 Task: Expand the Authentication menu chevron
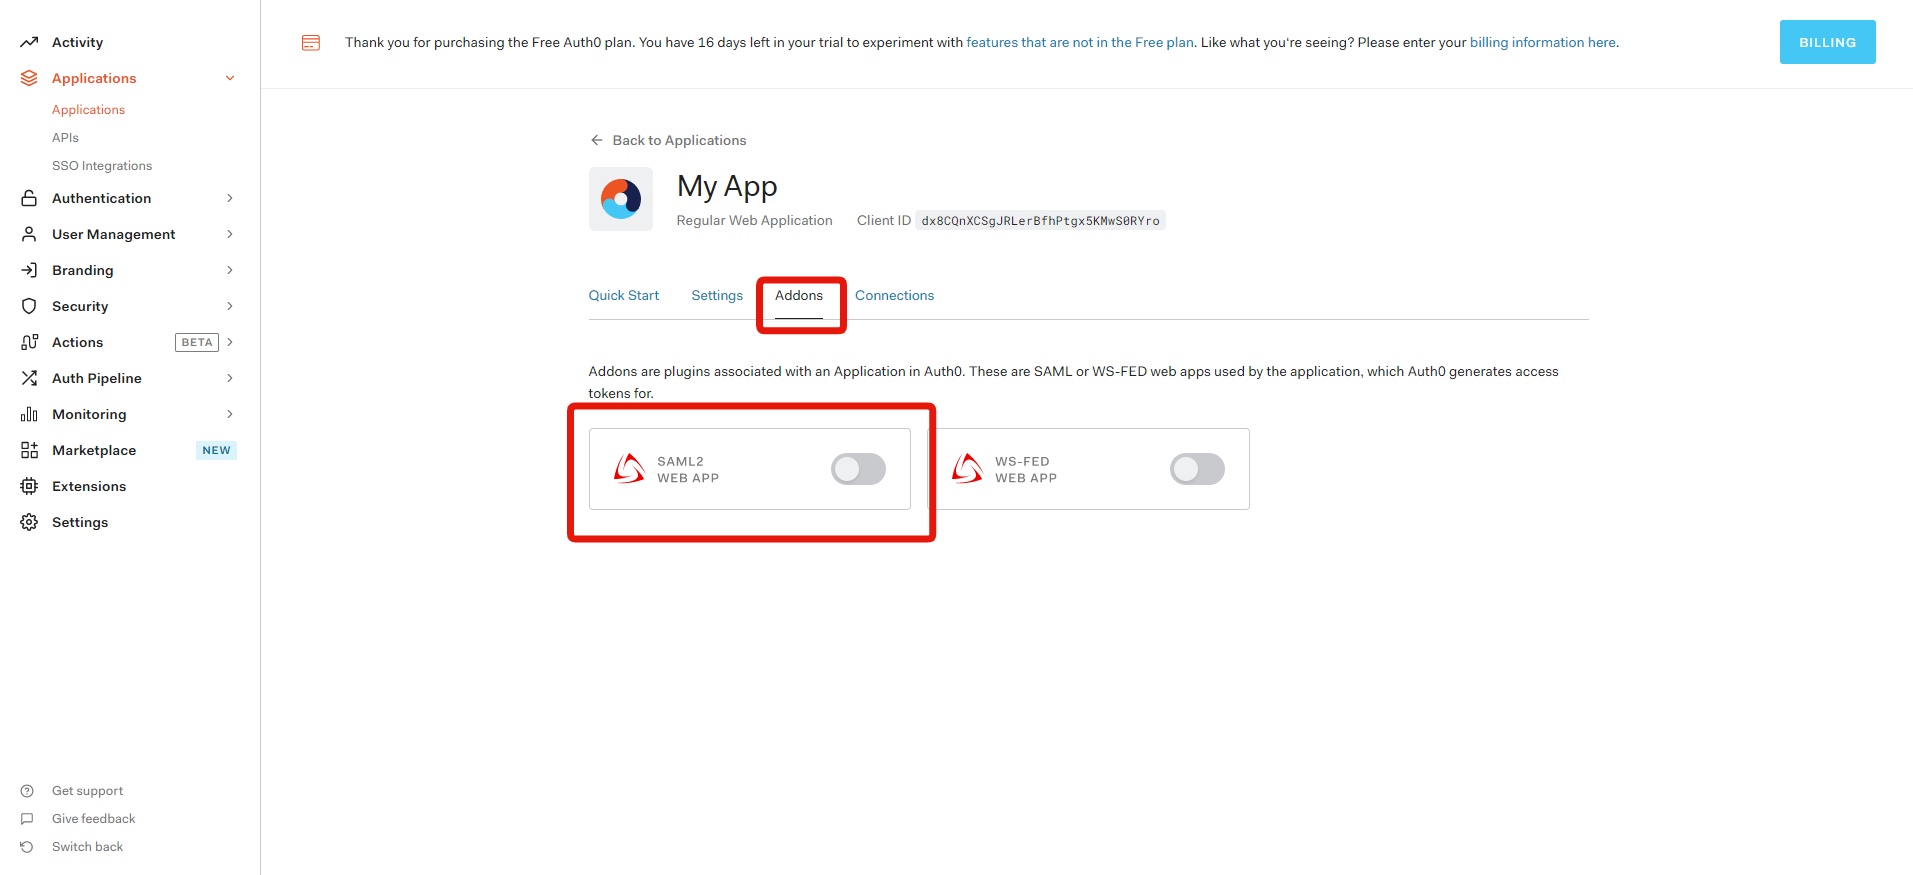click(x=230, y=198)
